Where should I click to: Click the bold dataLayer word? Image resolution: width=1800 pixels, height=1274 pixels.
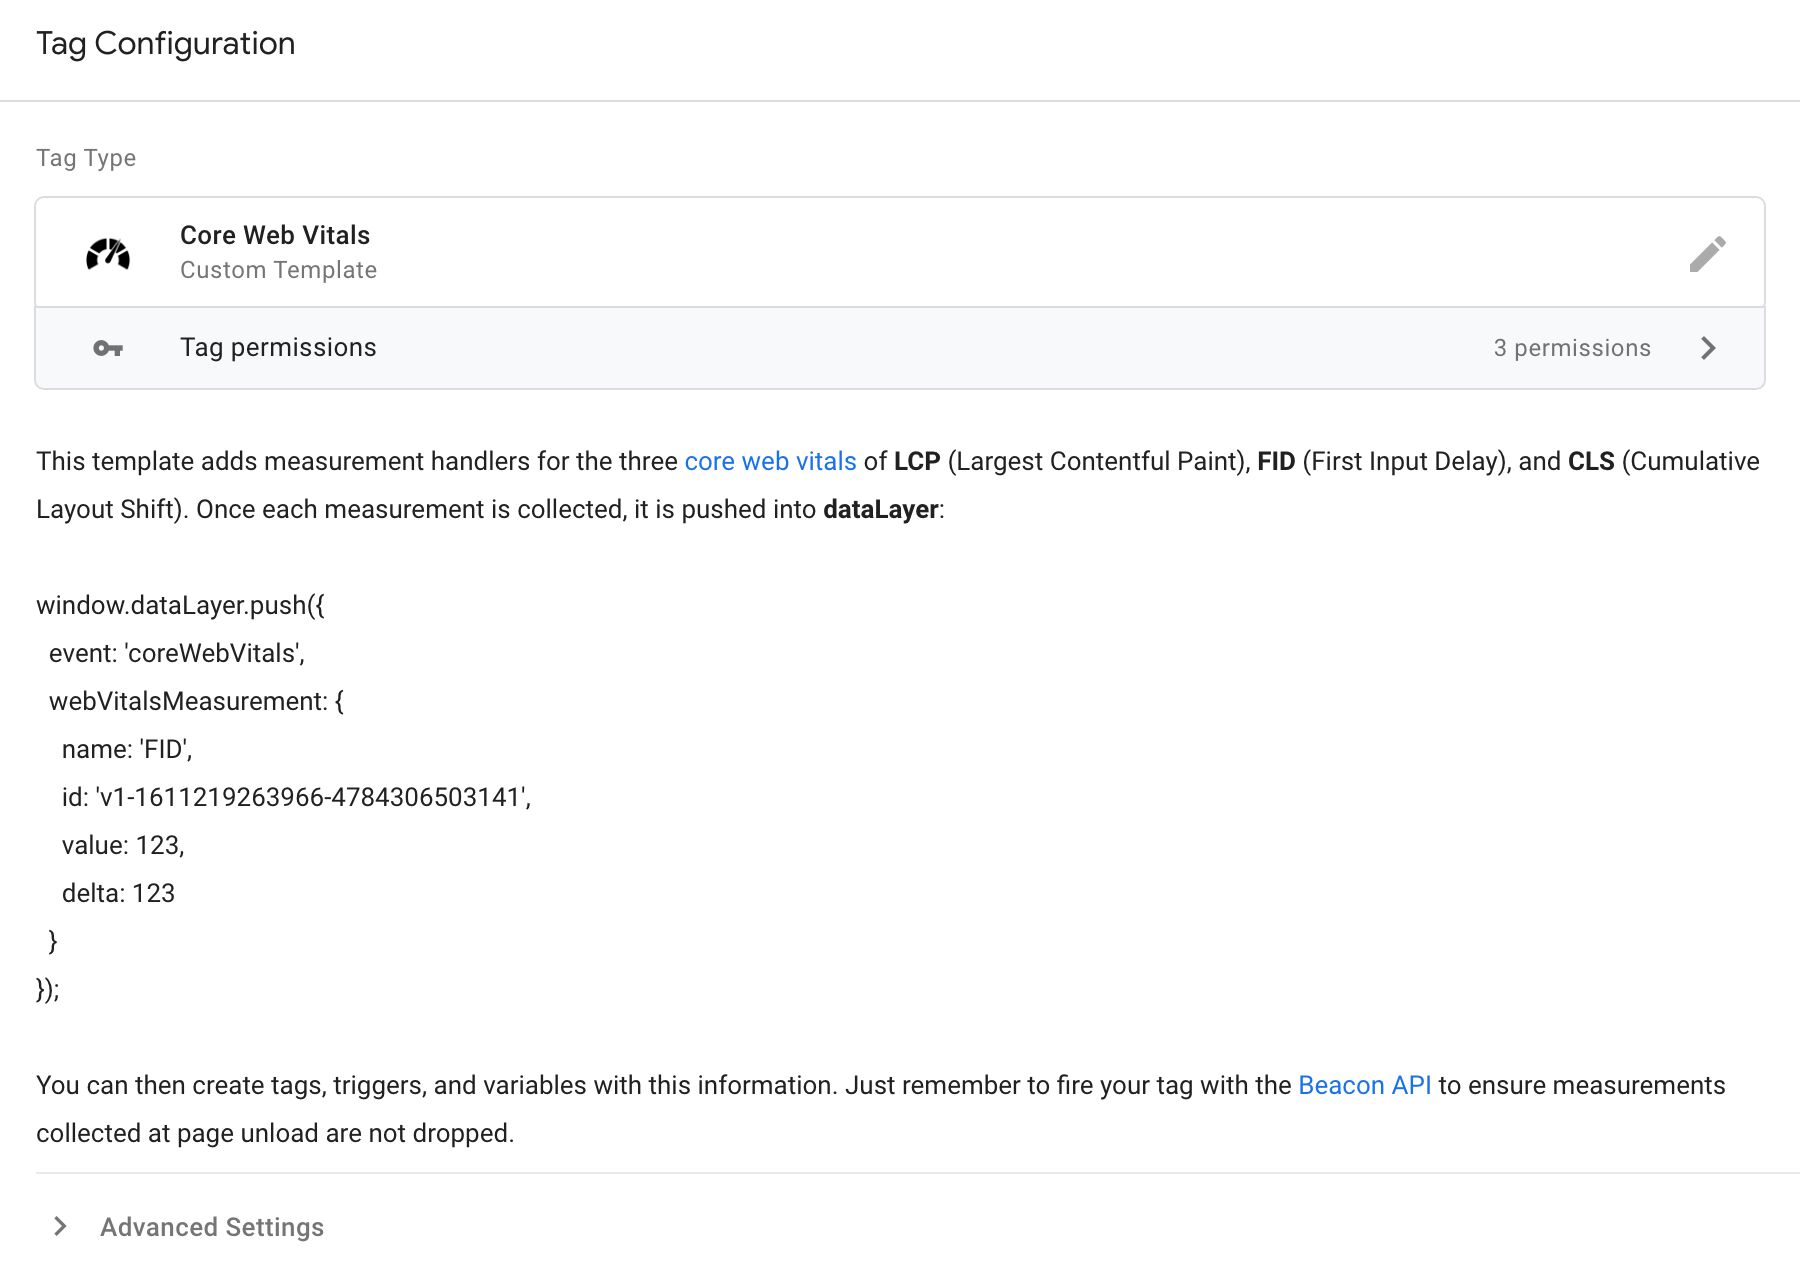(x=880, y=509)
